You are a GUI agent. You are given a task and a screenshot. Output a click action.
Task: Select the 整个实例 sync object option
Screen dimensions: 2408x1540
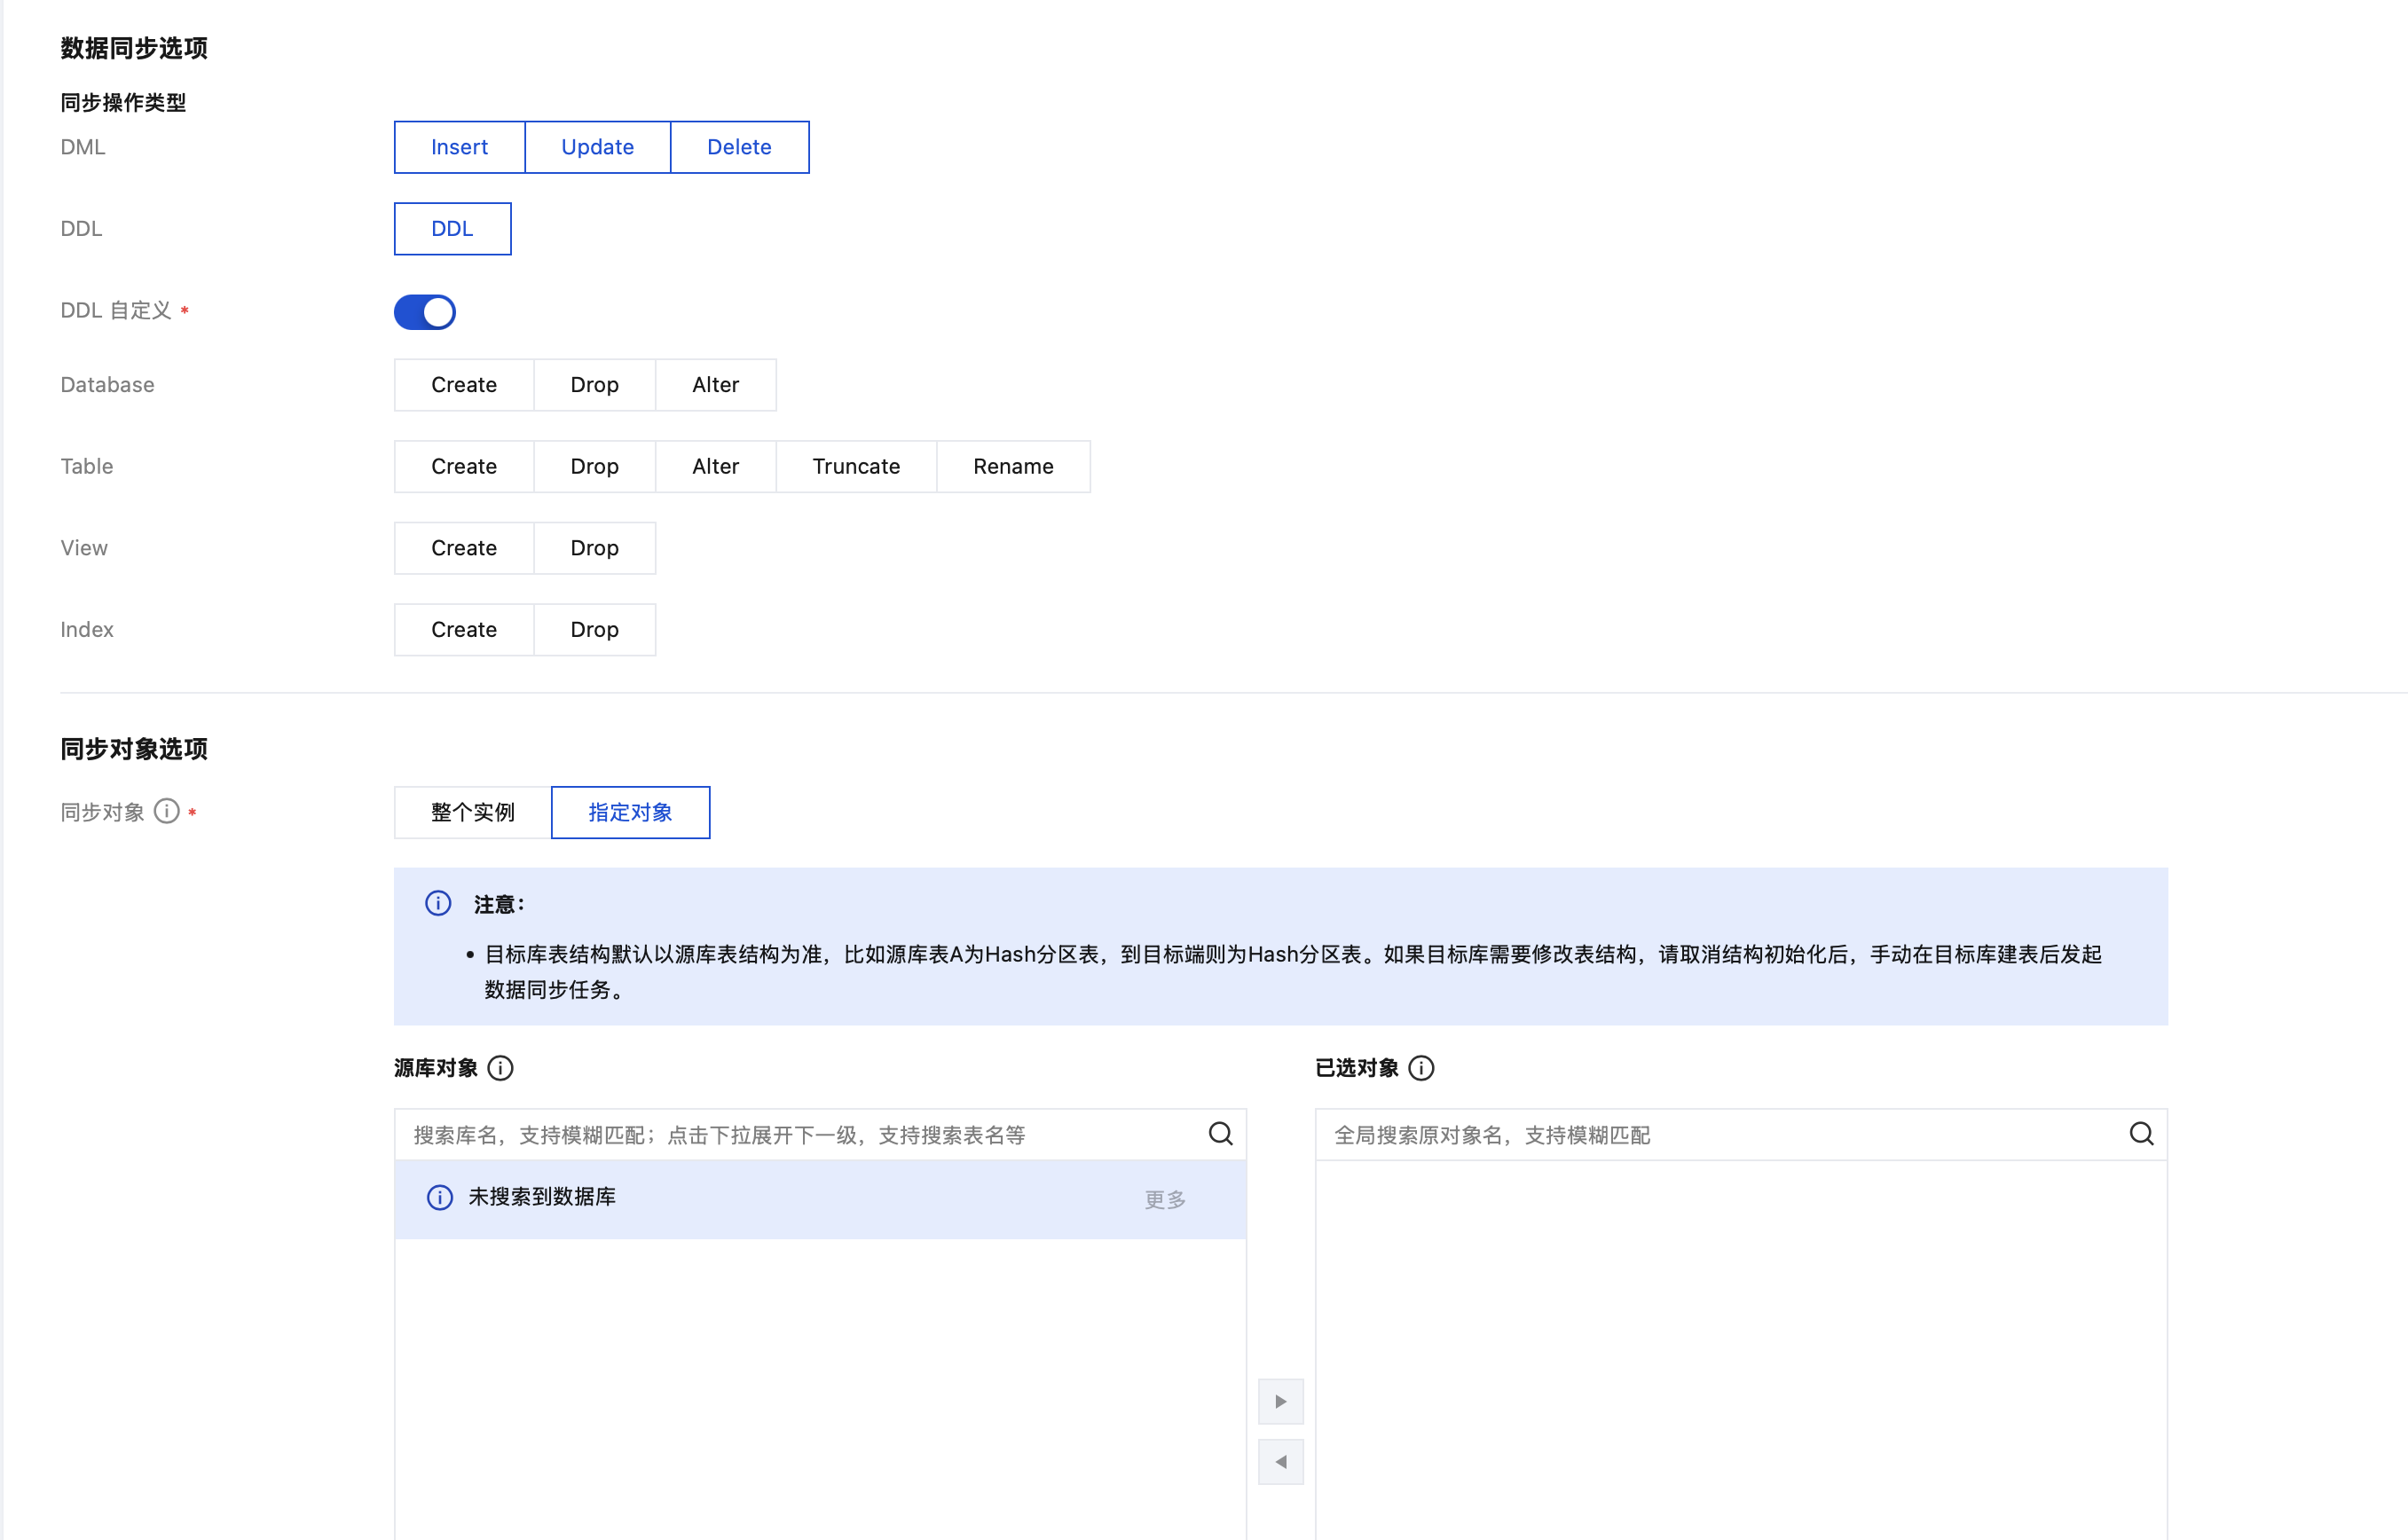(472, 812)
